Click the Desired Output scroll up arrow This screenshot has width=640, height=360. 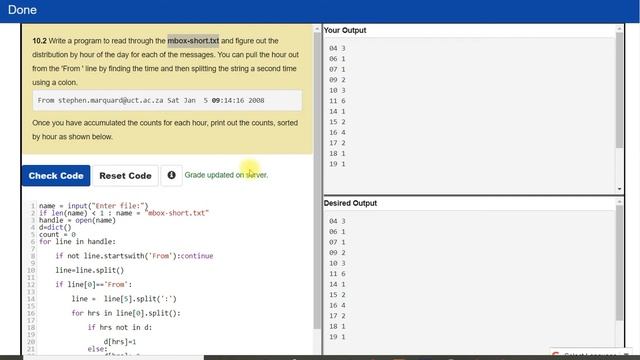619,202
